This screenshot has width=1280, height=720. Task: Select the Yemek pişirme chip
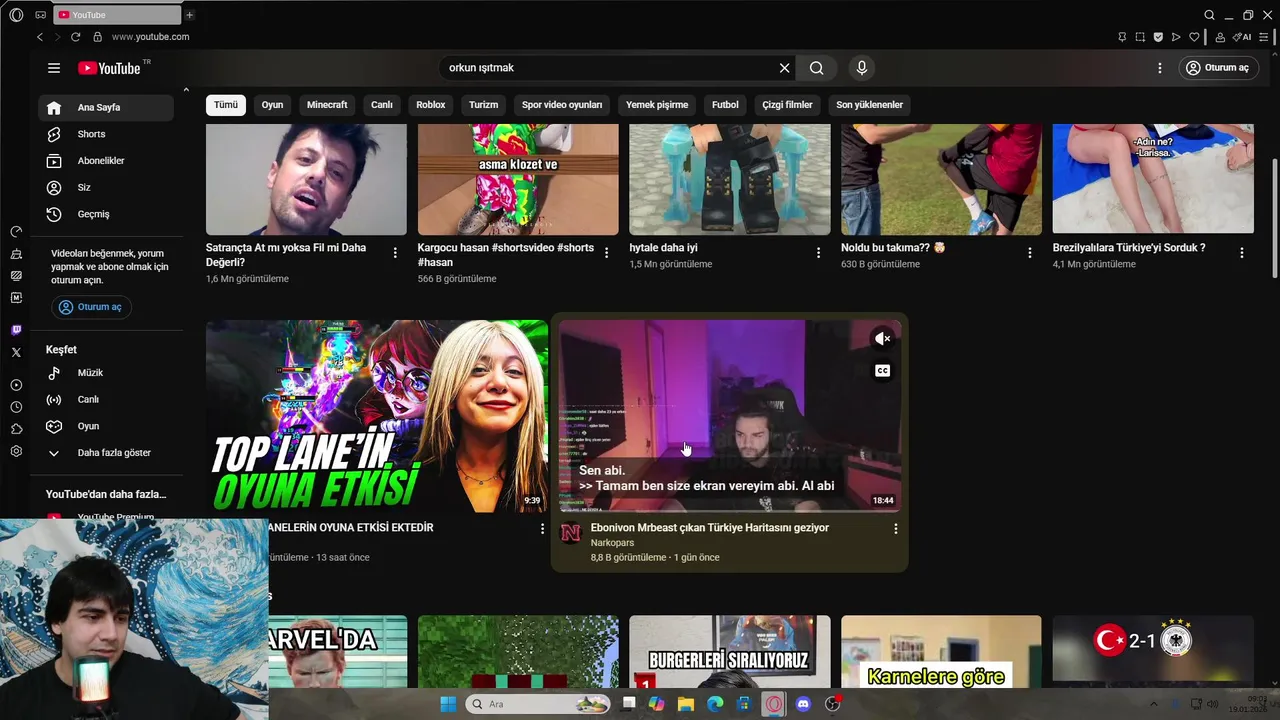click(657, 105)
